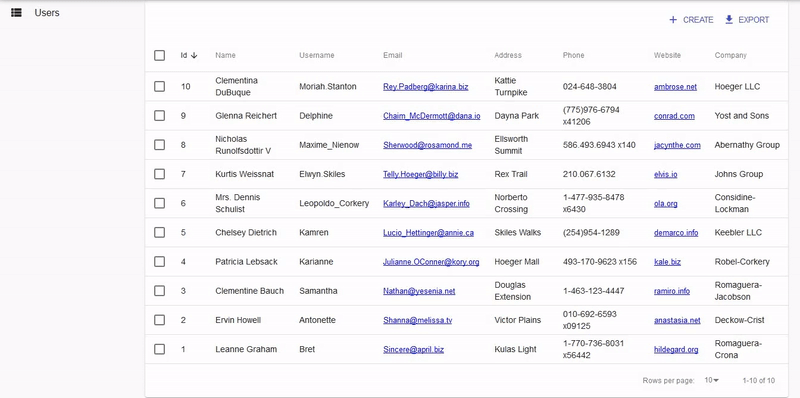This screenshot has width=800, height=398.
Task: Click the Id column sort arrow
Action: 194,55
